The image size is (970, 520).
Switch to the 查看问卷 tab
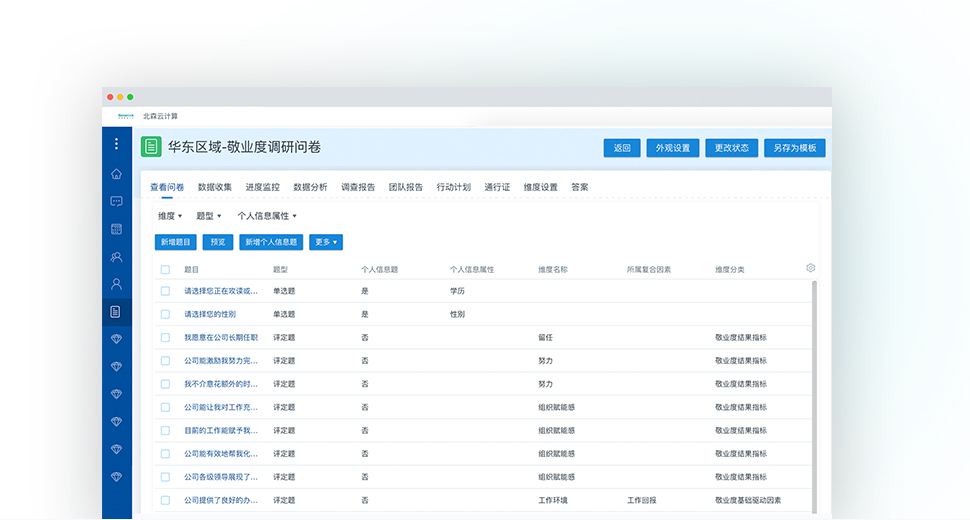coord(167,187)
